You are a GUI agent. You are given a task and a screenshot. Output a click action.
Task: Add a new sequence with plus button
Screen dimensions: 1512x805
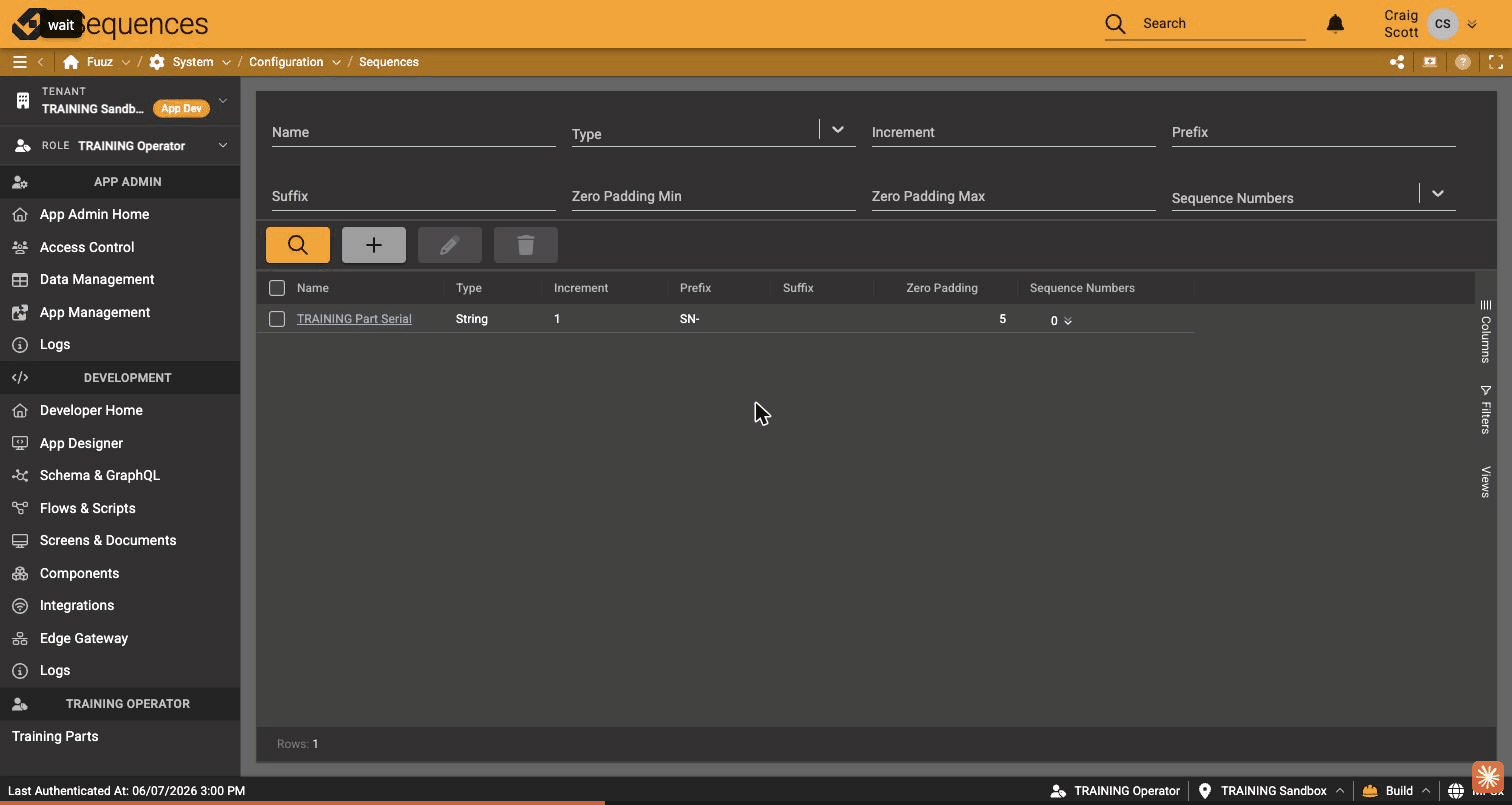point(374,245)
